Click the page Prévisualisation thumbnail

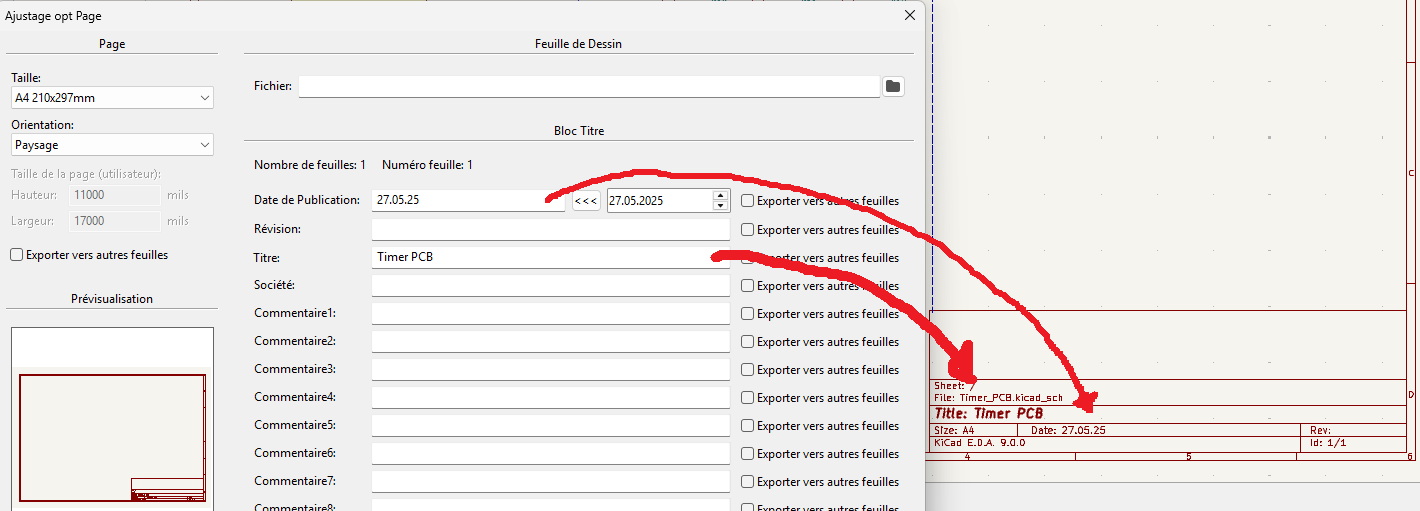112,418
